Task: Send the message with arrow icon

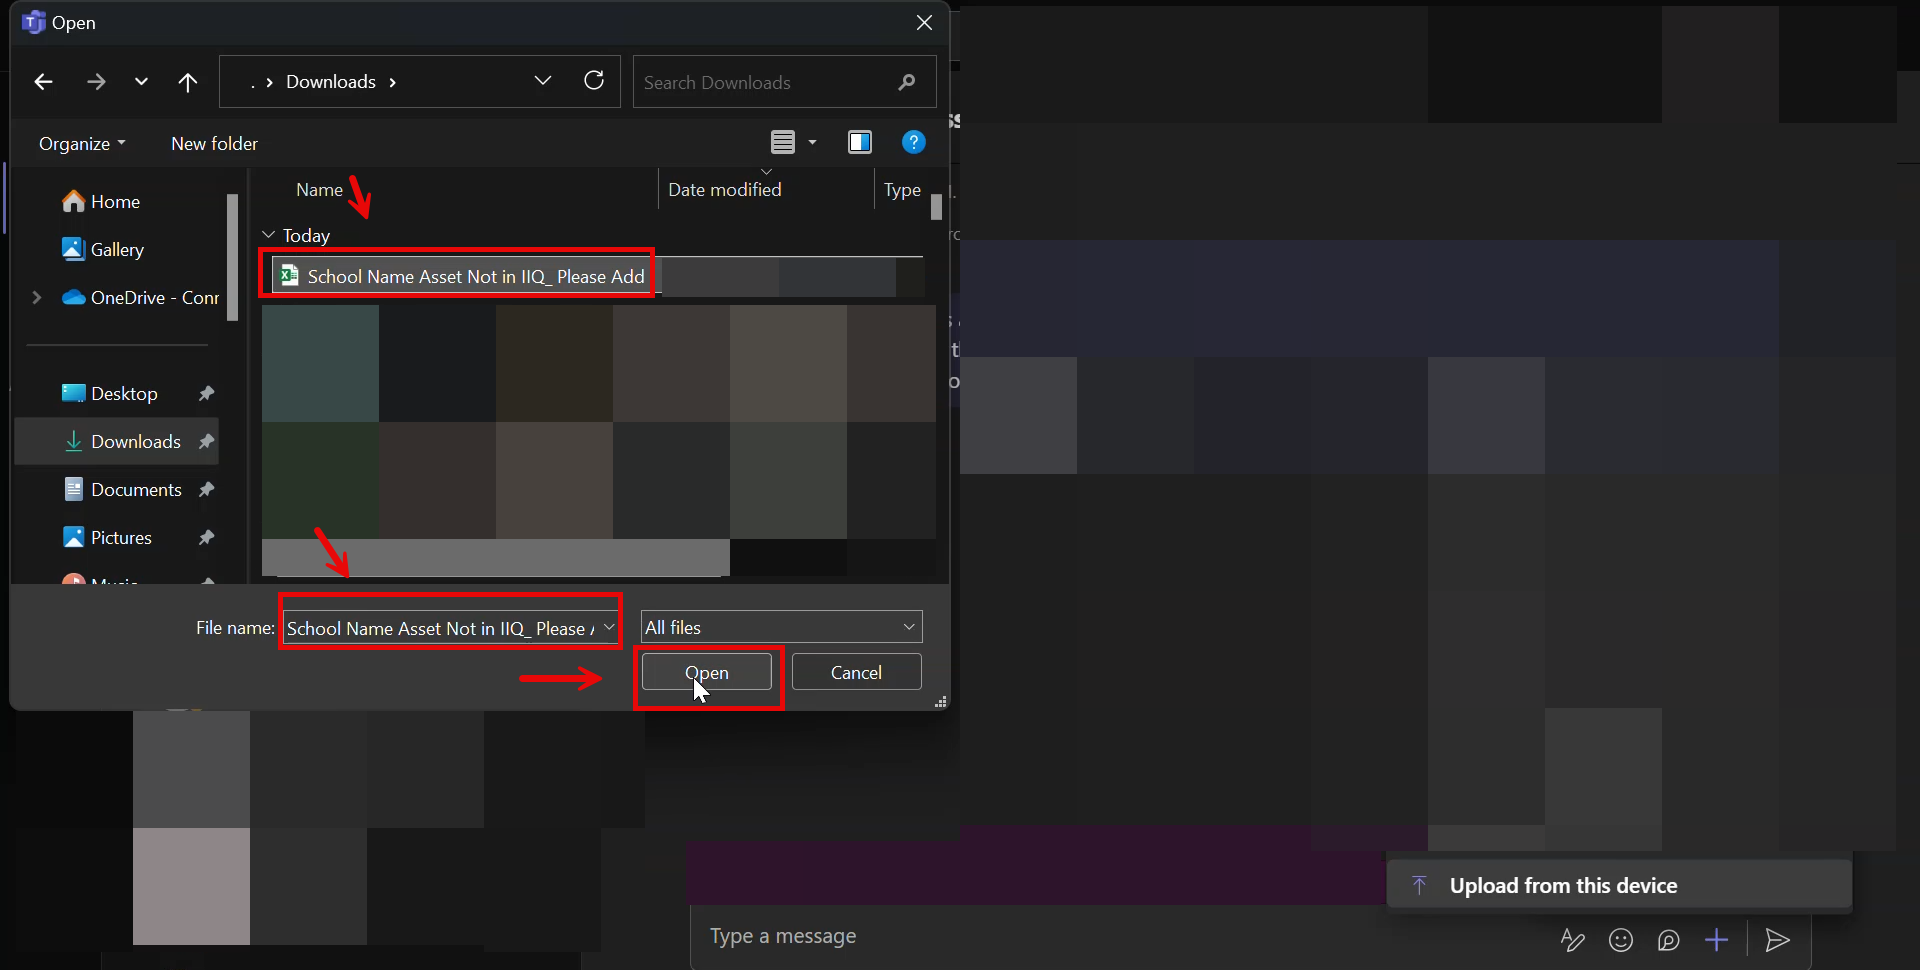Action: pos(1777,940)
